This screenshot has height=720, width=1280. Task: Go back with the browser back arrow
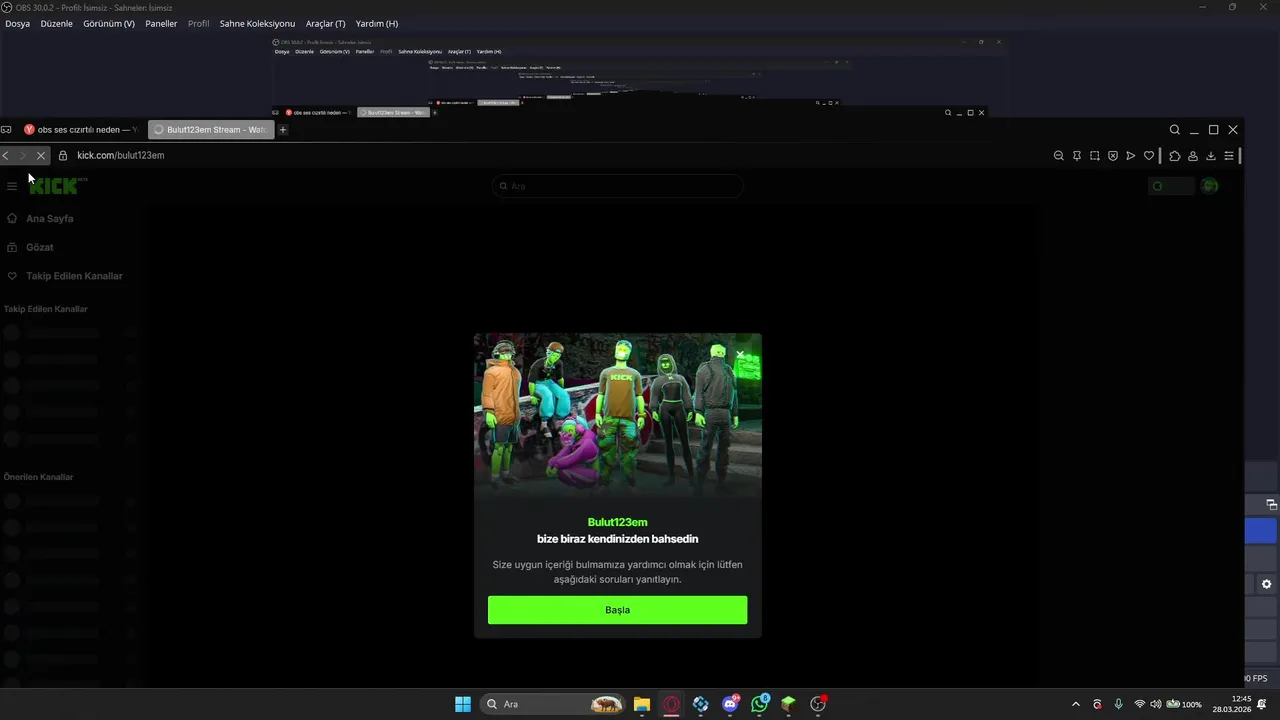(x=6, y=155)
